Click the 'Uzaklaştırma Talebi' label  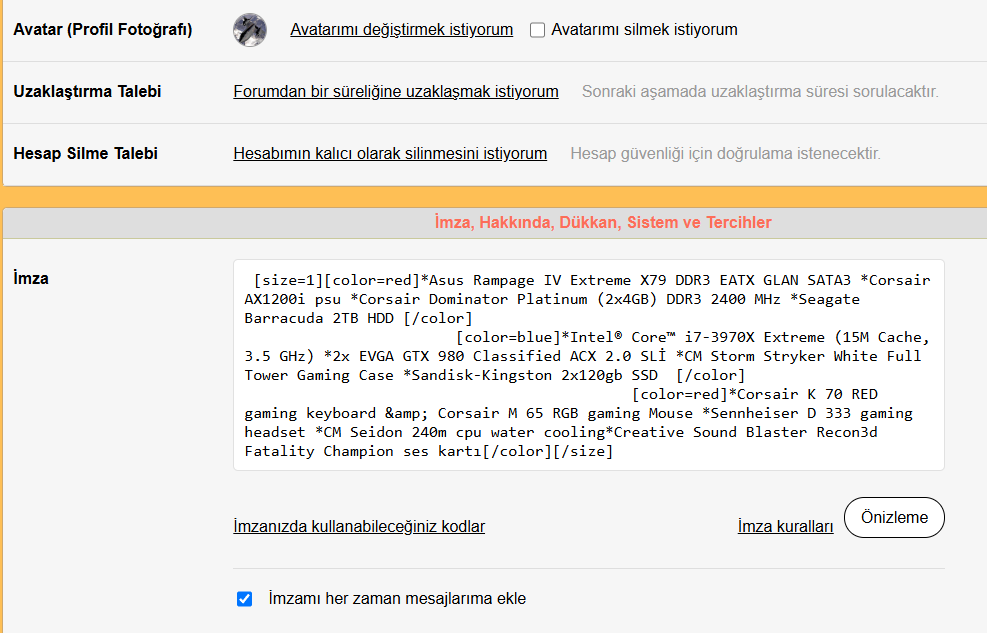tap(87, 92)
